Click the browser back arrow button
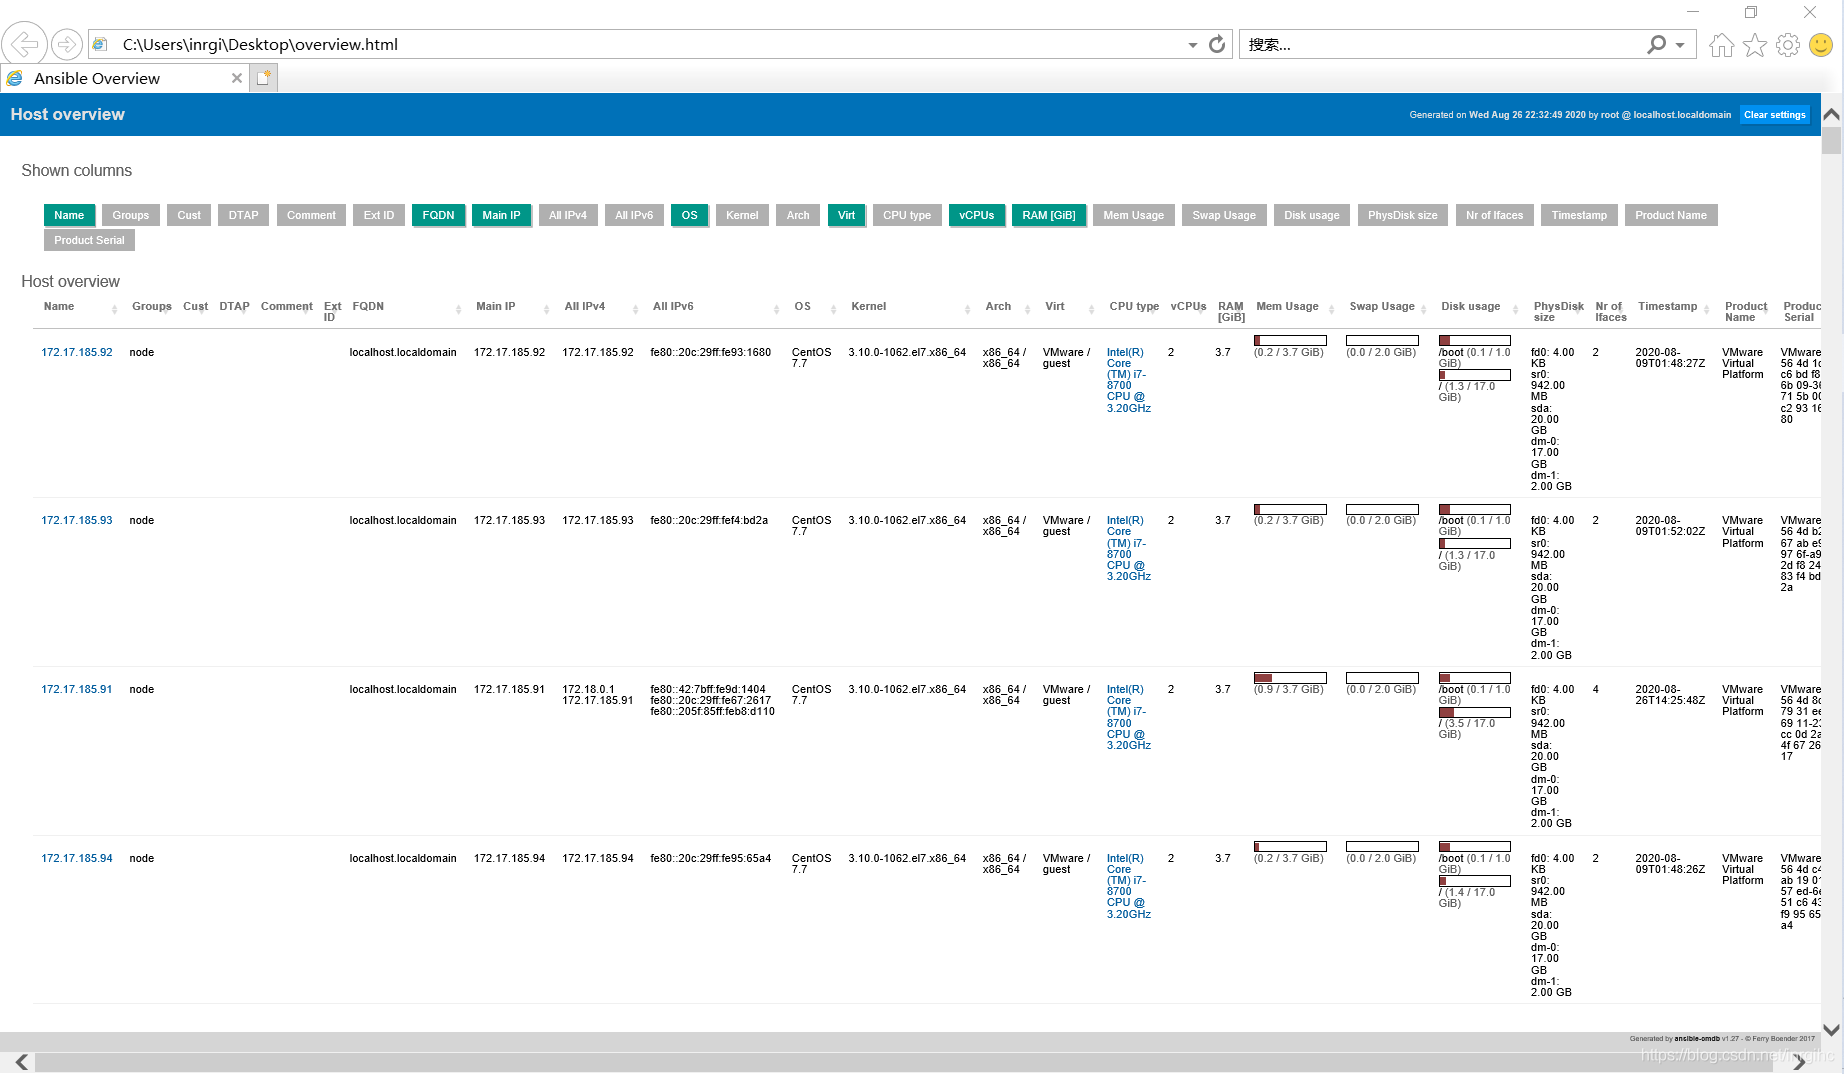Image resolution: width=1844 pixels, height=1074 pixels. point(24,44)
